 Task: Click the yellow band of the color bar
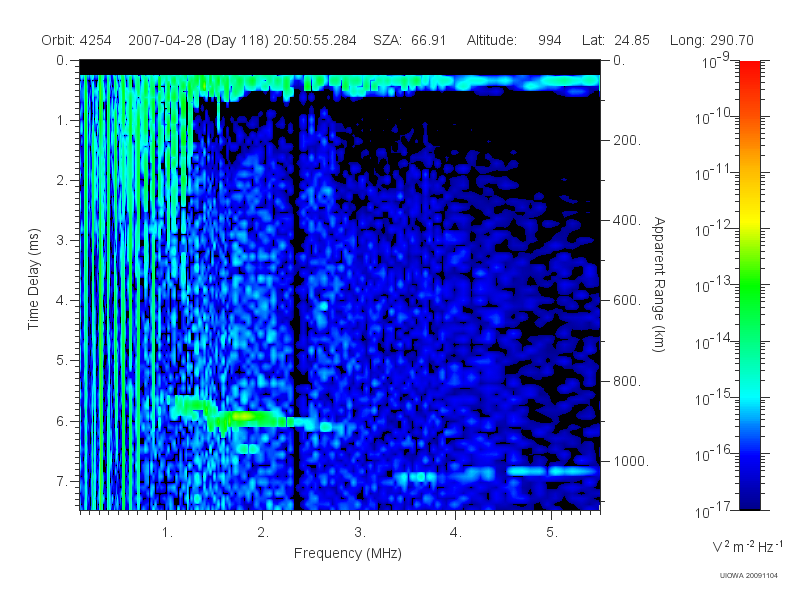[750, 218]
